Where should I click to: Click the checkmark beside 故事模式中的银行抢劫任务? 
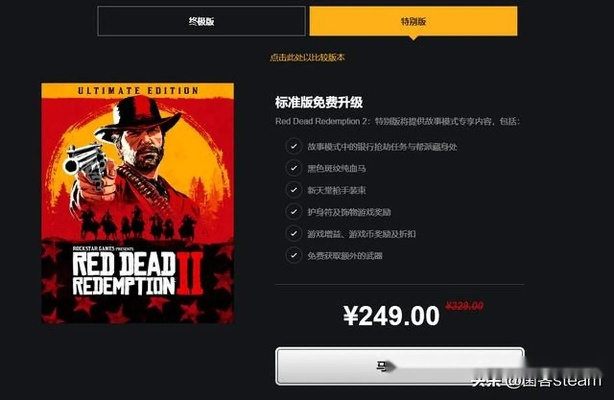coord(293,147)
